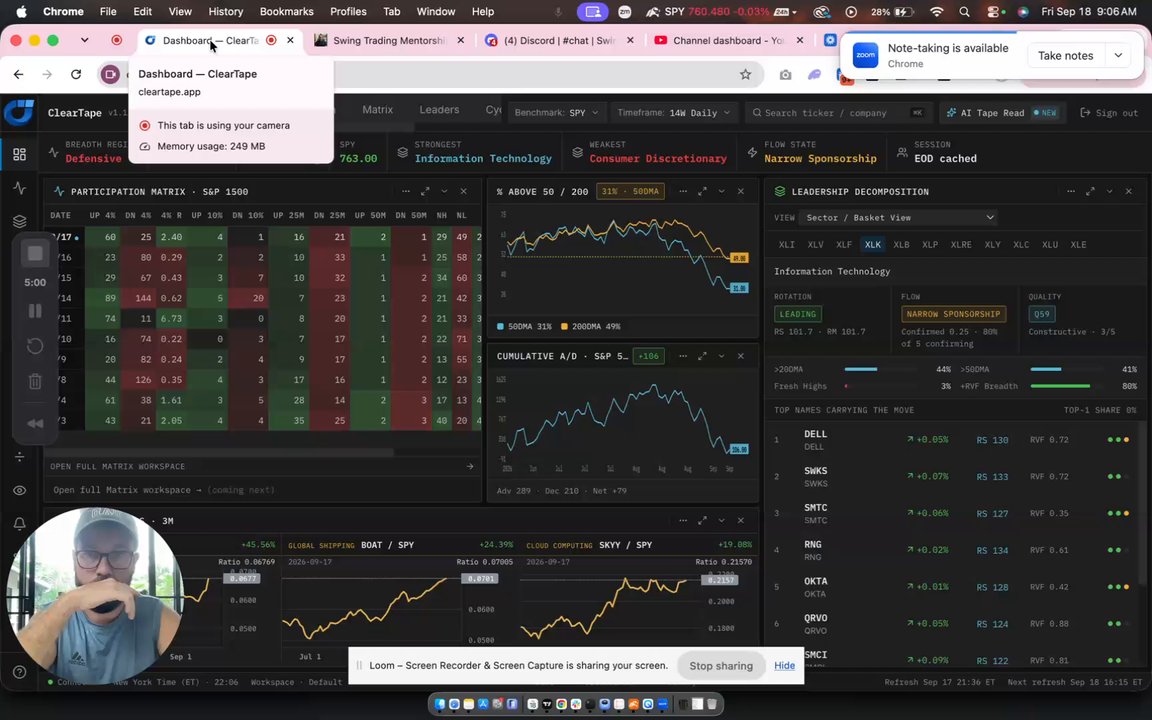
Task: Open the Benchmark SPY dropdown
Action: (x=557, y=112)
